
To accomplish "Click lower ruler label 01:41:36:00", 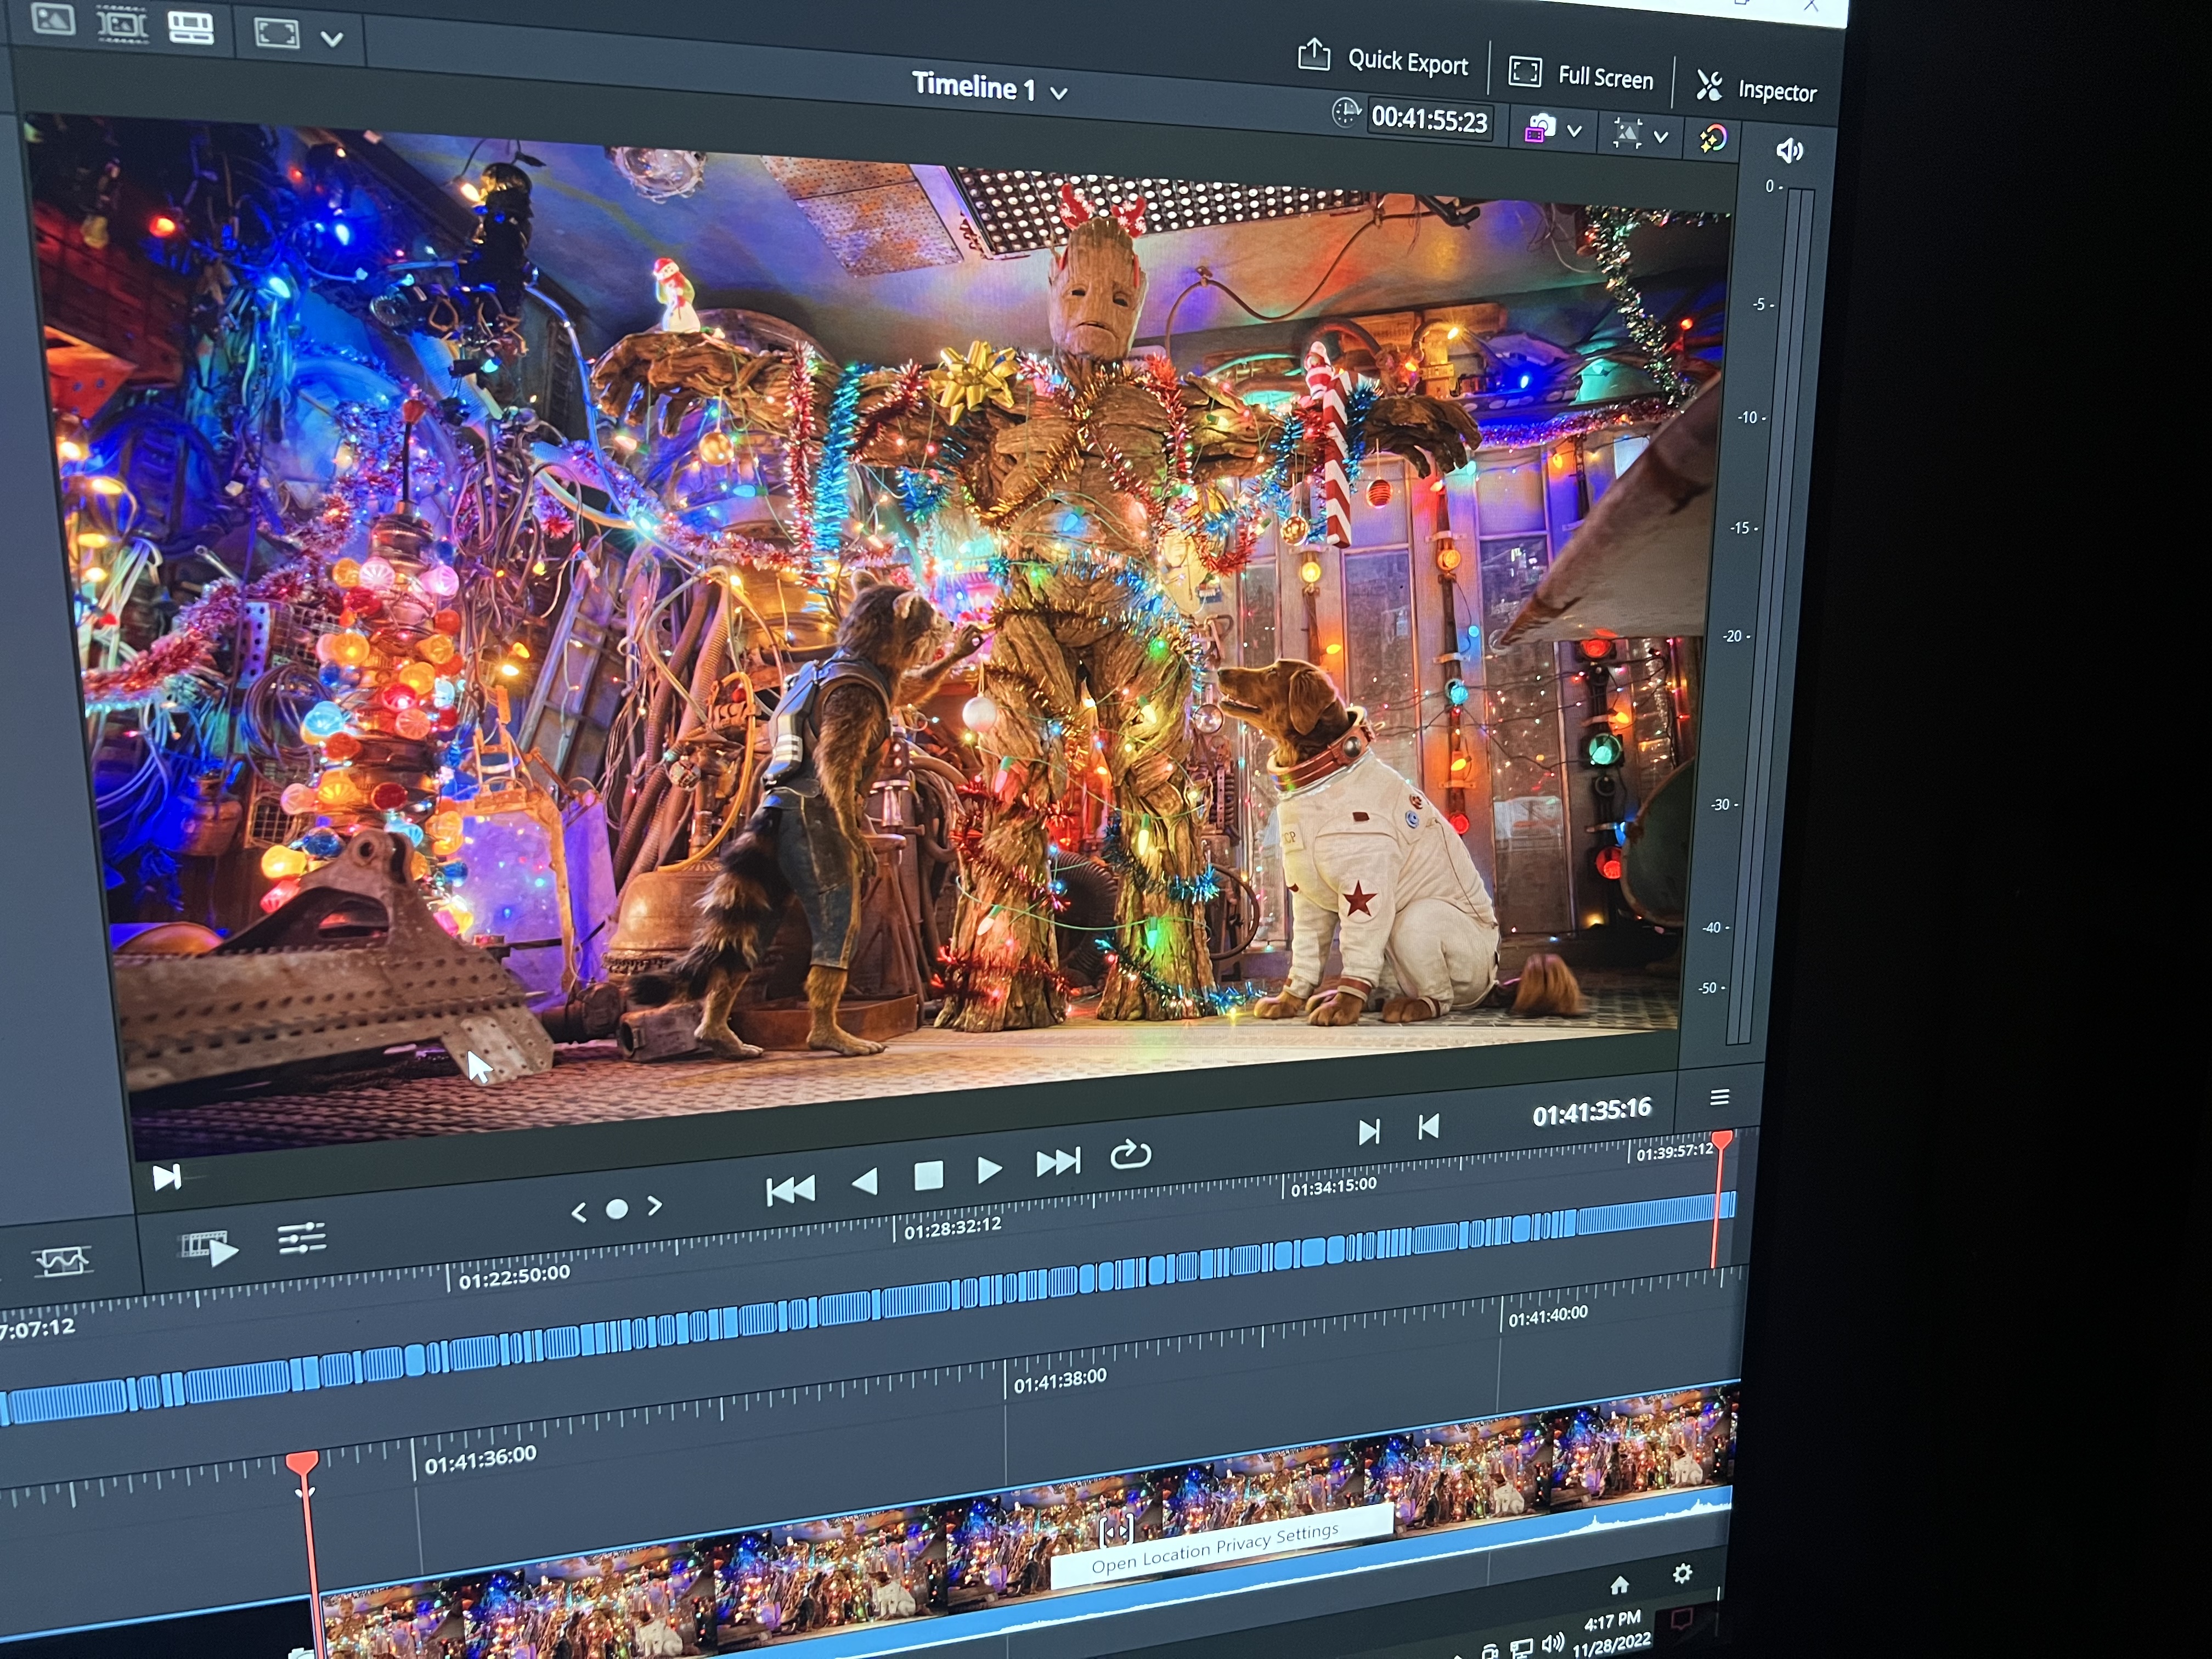I will [480, 1459].
